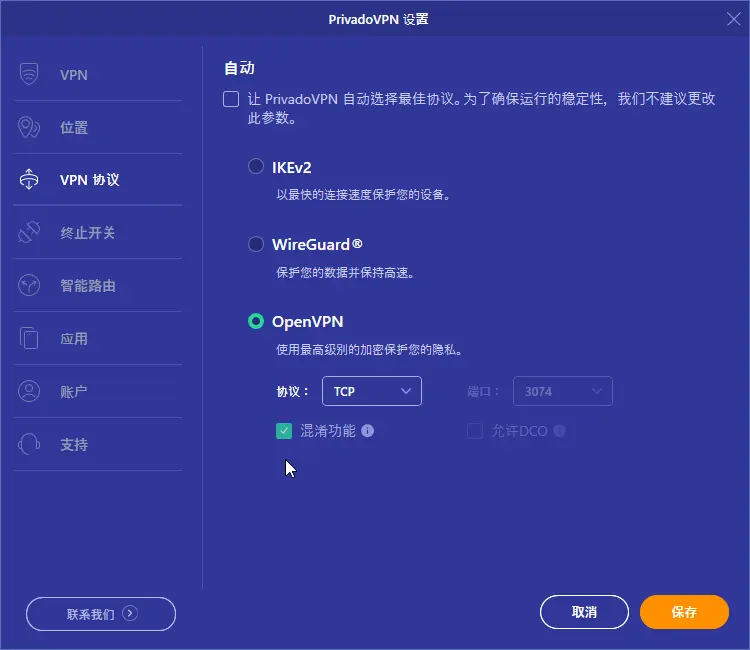The width and height of the screenshot is (750, 650).
Task: Click the text 使用最高级别的加密保护您的隐私。
Action: [x=370, y=350]
